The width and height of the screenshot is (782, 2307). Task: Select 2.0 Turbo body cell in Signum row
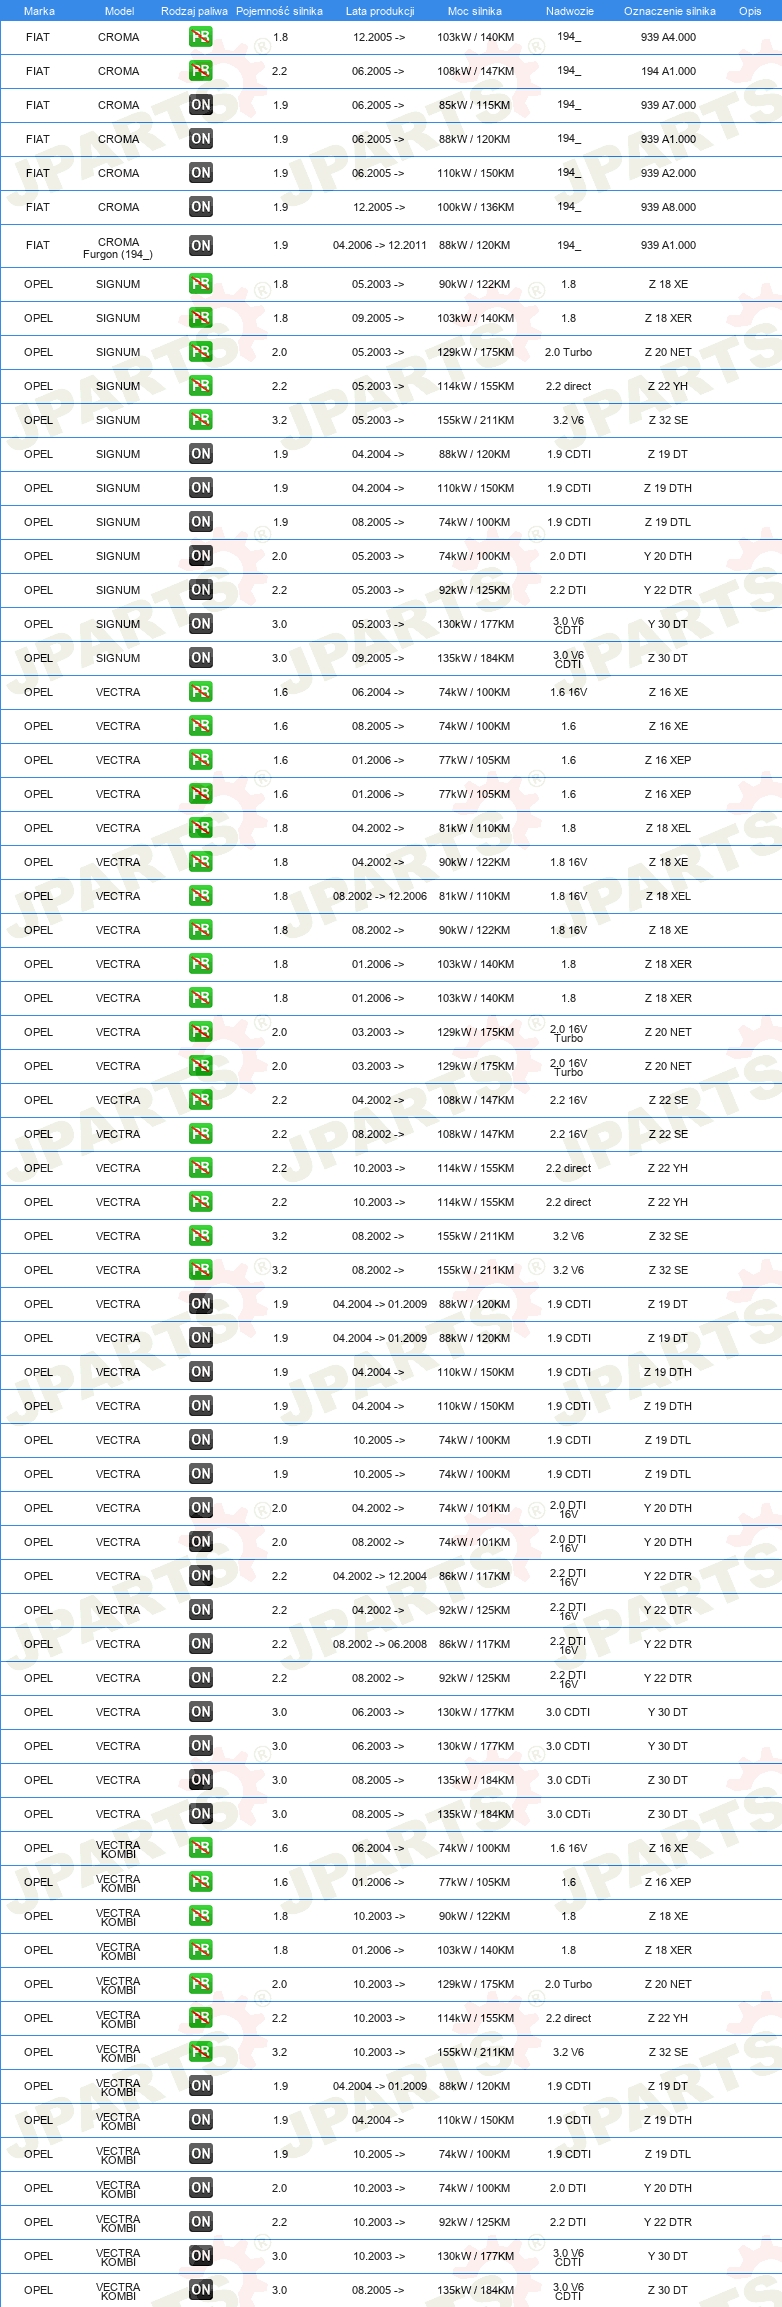(x=568, y=352)
